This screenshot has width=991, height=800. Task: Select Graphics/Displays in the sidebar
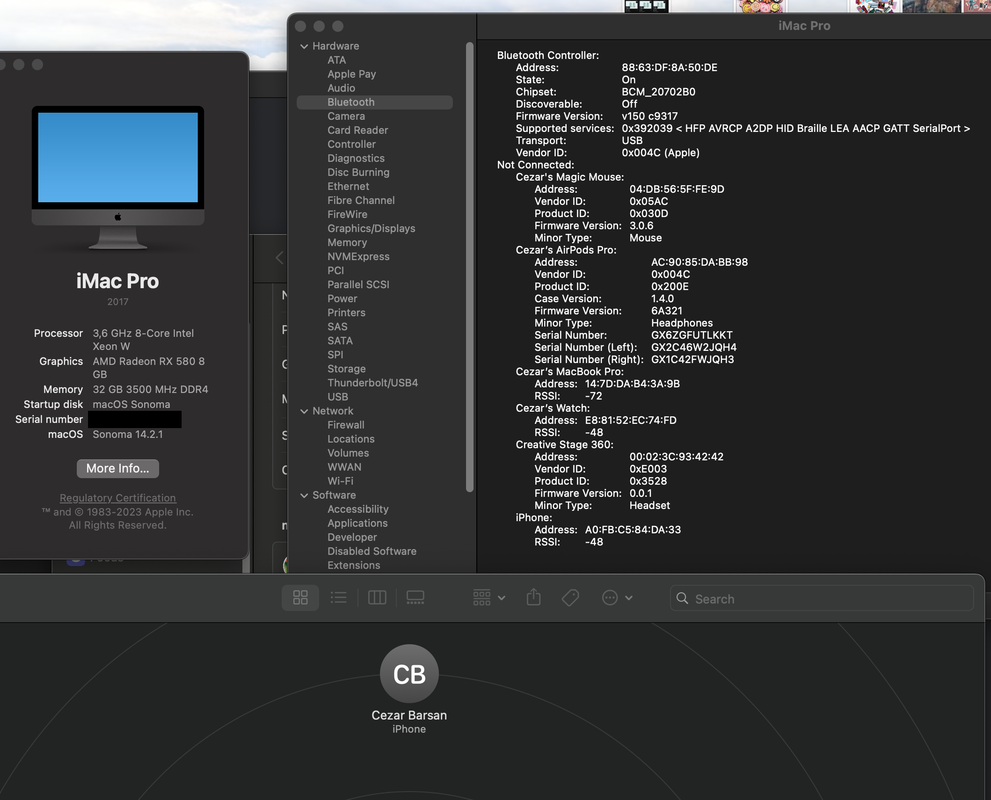pyautogui.click(x=371, y=229)
